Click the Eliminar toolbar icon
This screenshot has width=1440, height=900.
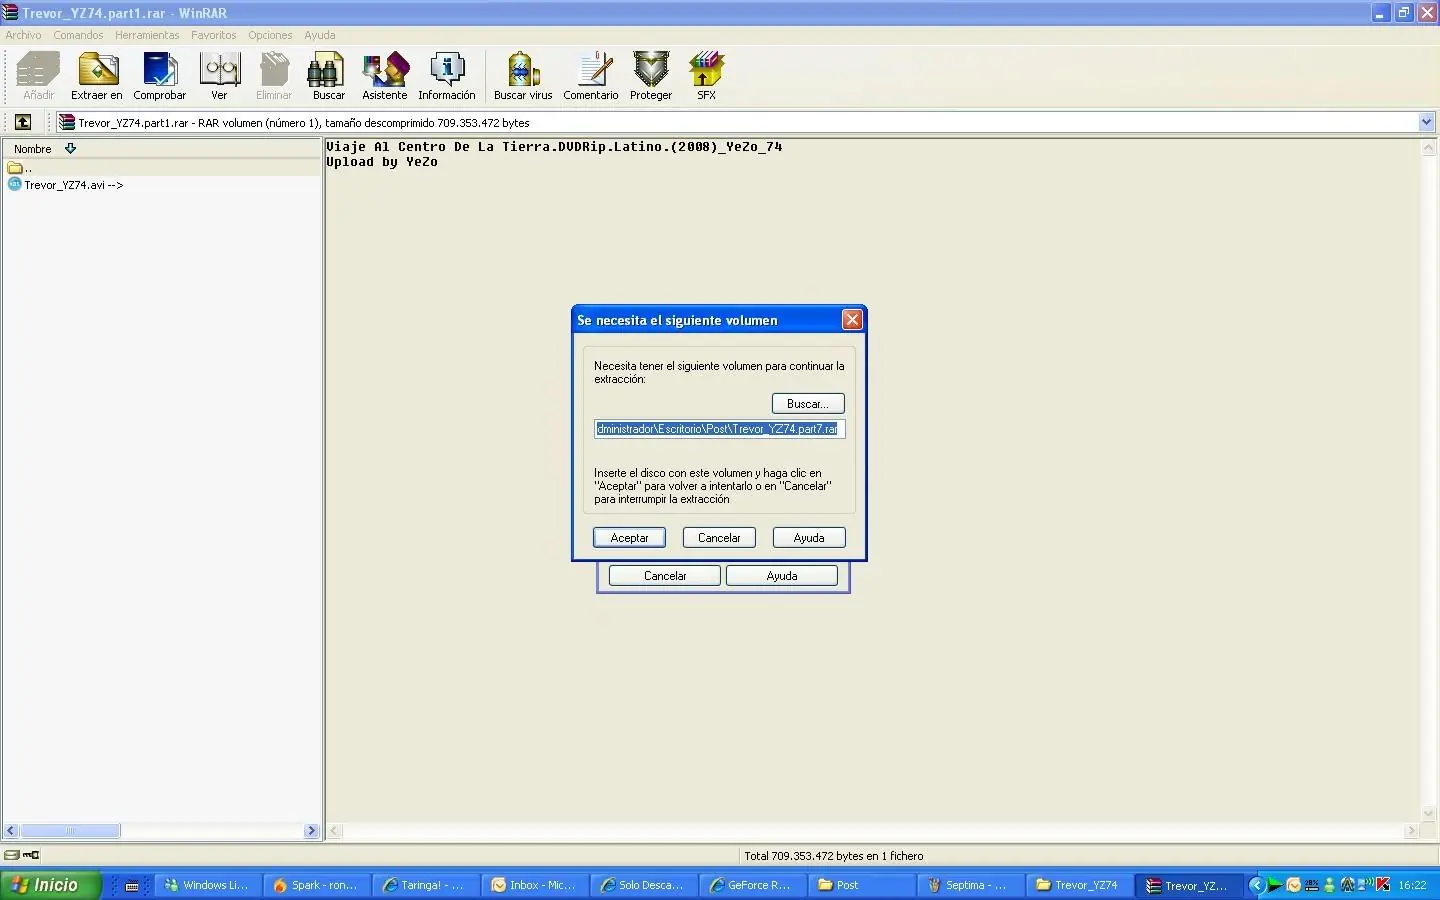[274, 70]
